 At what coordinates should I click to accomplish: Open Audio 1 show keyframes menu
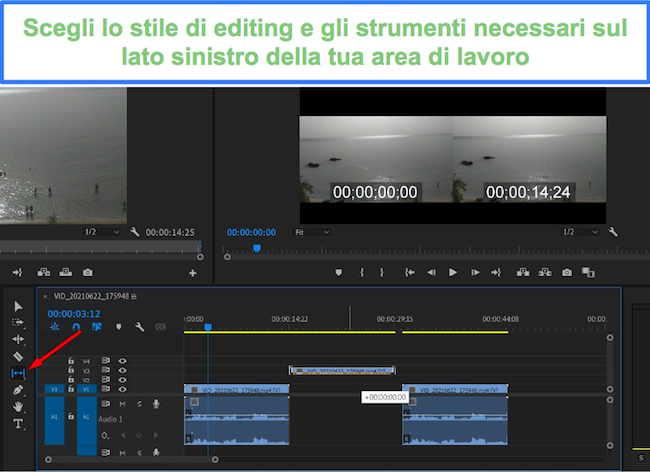[x=105, y=435]
